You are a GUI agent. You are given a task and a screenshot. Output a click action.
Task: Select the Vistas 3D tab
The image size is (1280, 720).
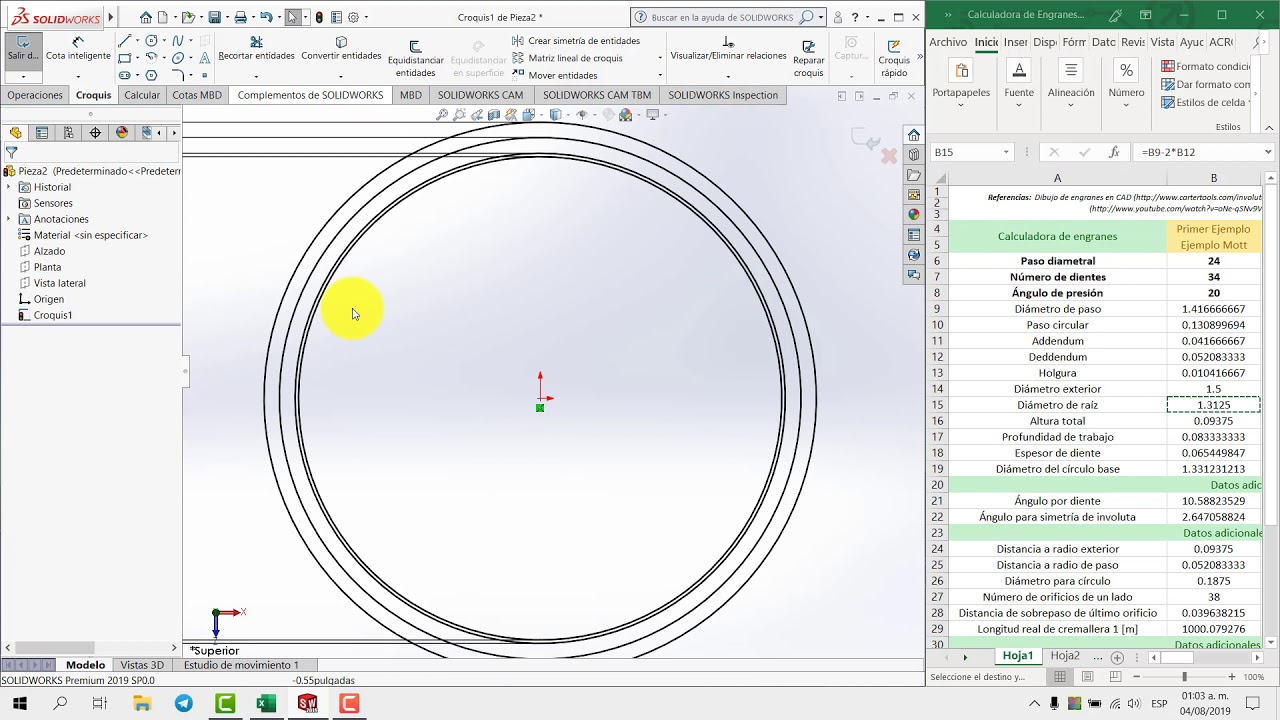click(142, 665)
